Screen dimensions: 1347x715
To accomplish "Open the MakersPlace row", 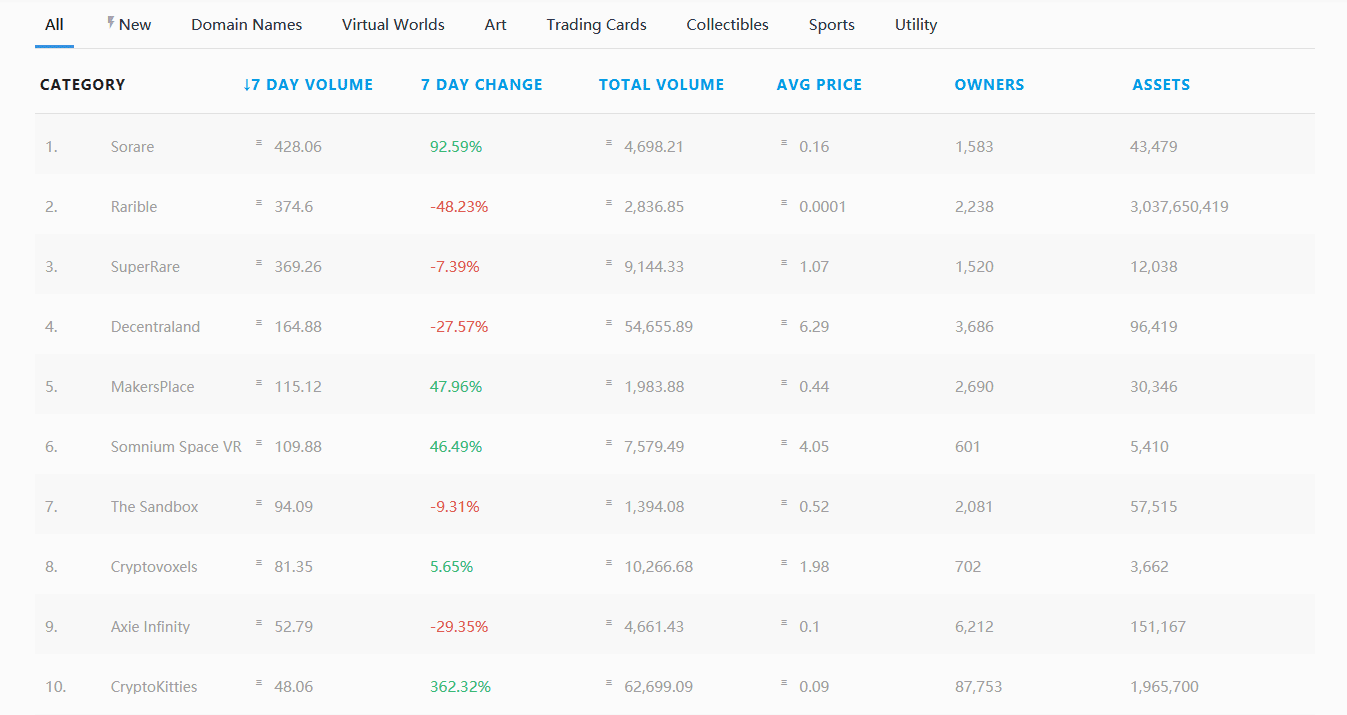I will tap(675, 386).
